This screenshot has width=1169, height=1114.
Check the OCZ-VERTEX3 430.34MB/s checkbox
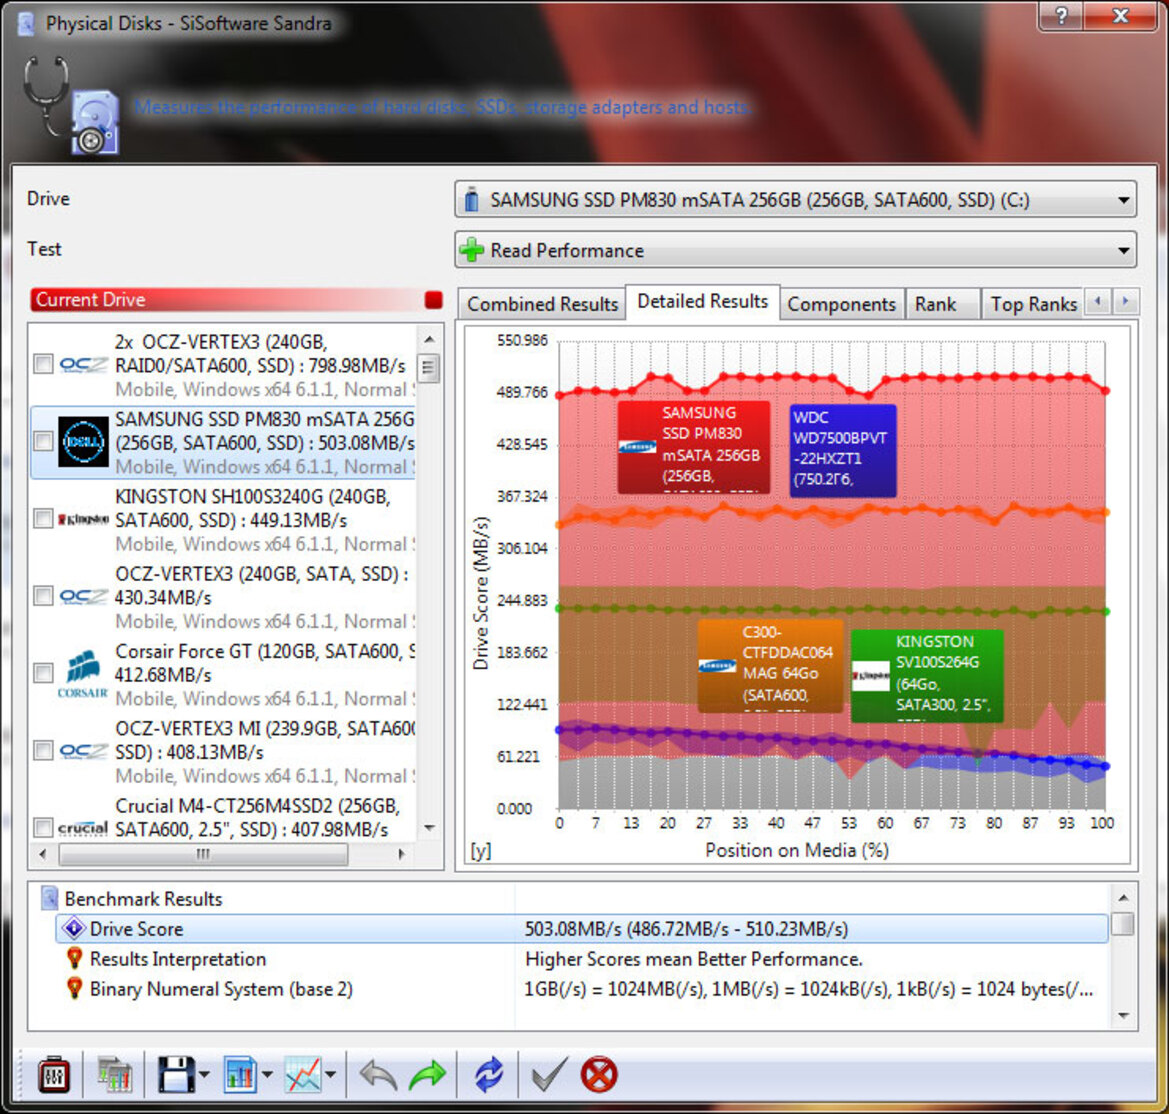click(x=43, y=597)
